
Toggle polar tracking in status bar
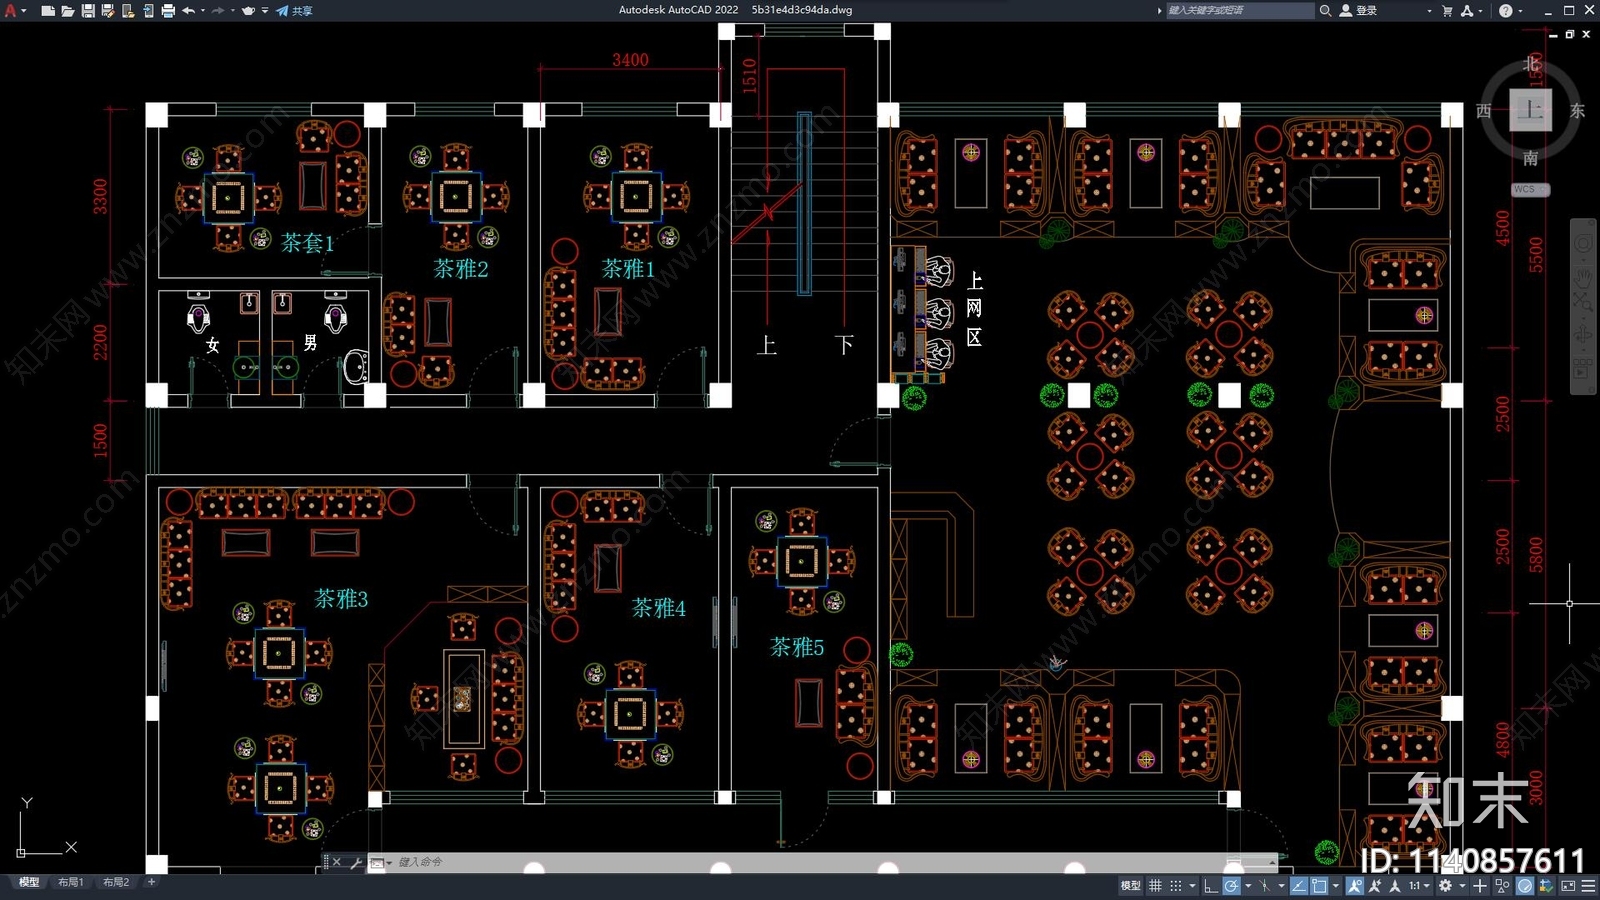pos(1231,886)
